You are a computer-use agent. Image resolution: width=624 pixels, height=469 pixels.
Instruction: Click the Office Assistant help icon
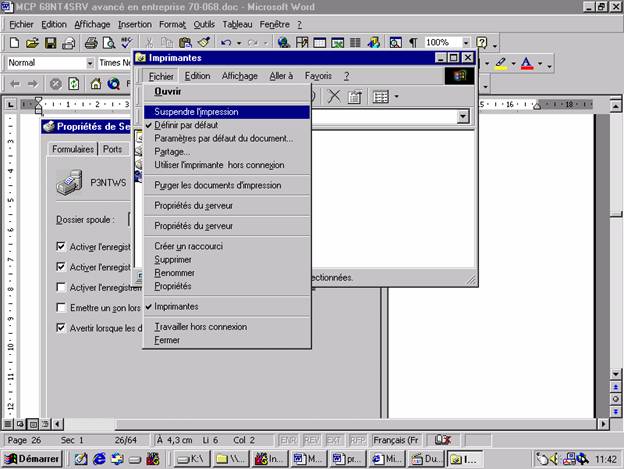tap(482, 43)
